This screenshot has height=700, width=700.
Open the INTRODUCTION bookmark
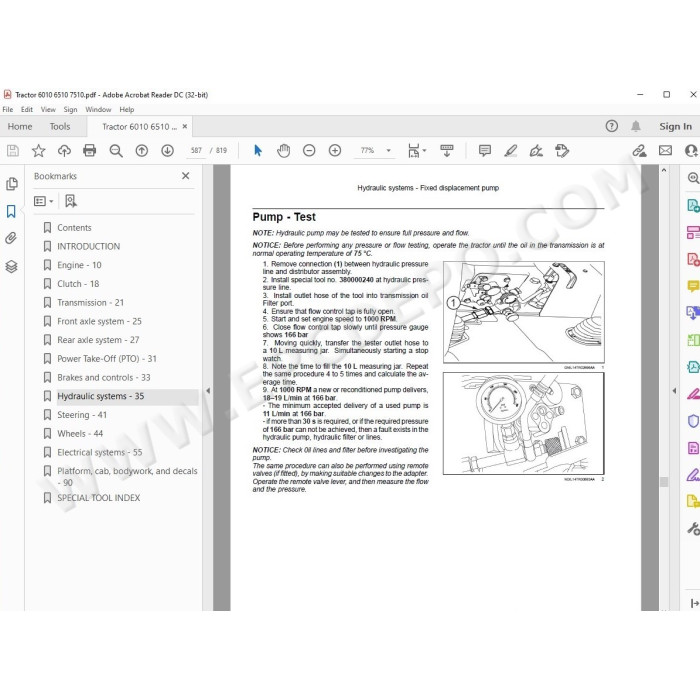pos(88,246)
